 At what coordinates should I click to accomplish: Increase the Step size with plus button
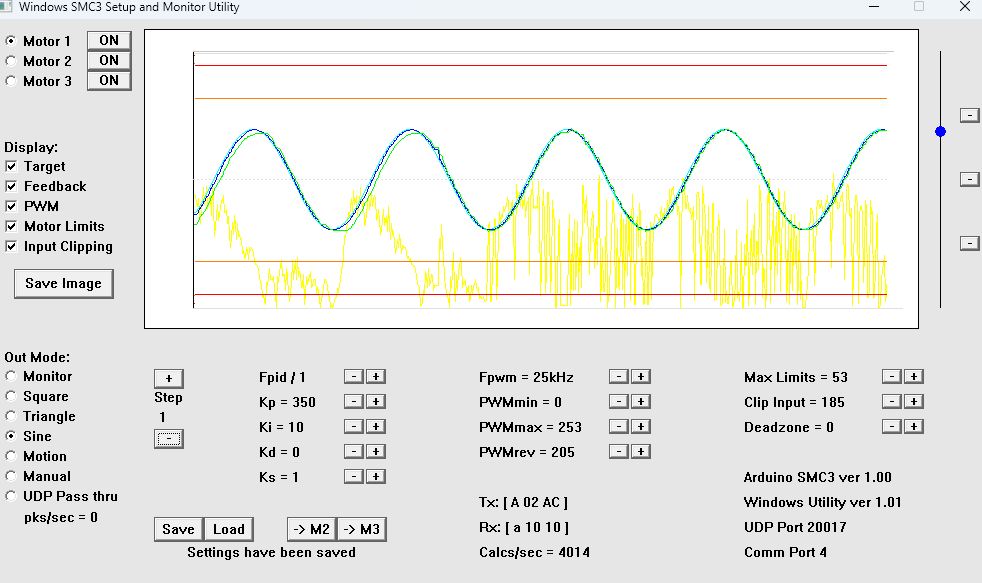[168, 379]
